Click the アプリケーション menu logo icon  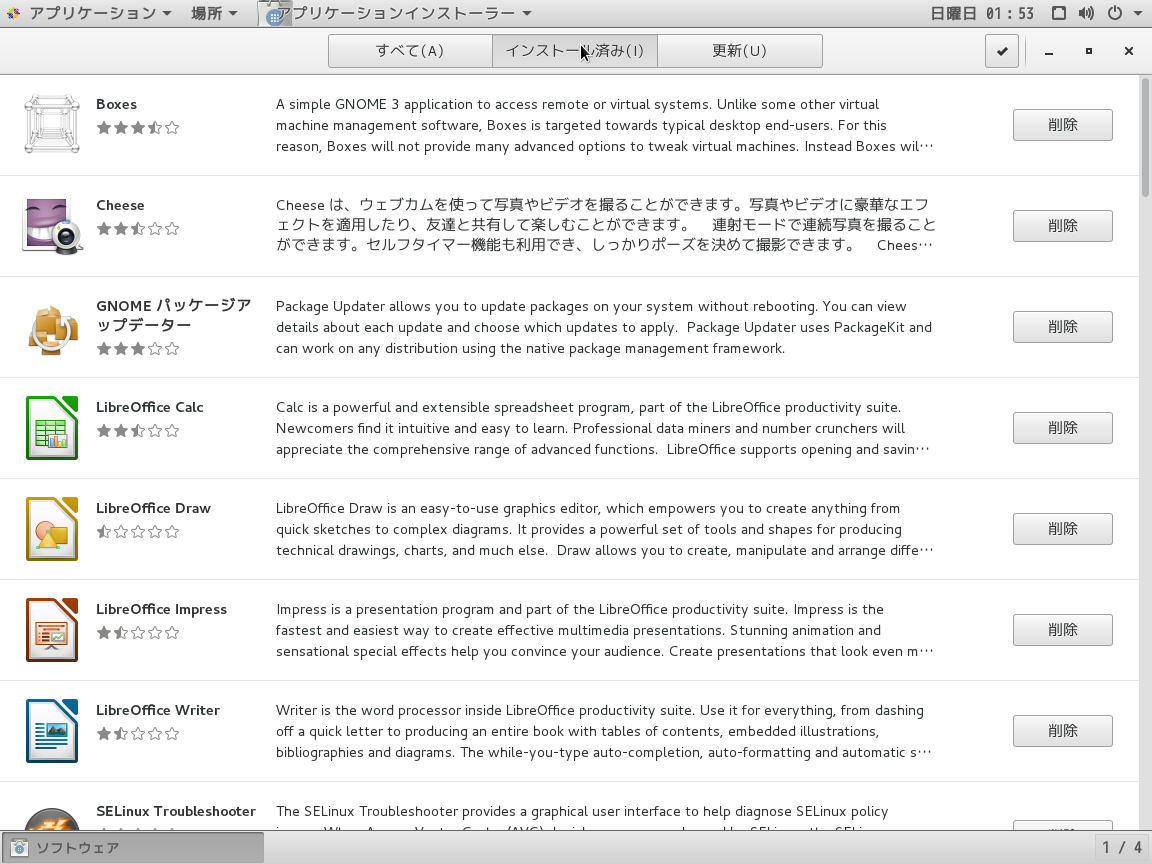point(13,13)
